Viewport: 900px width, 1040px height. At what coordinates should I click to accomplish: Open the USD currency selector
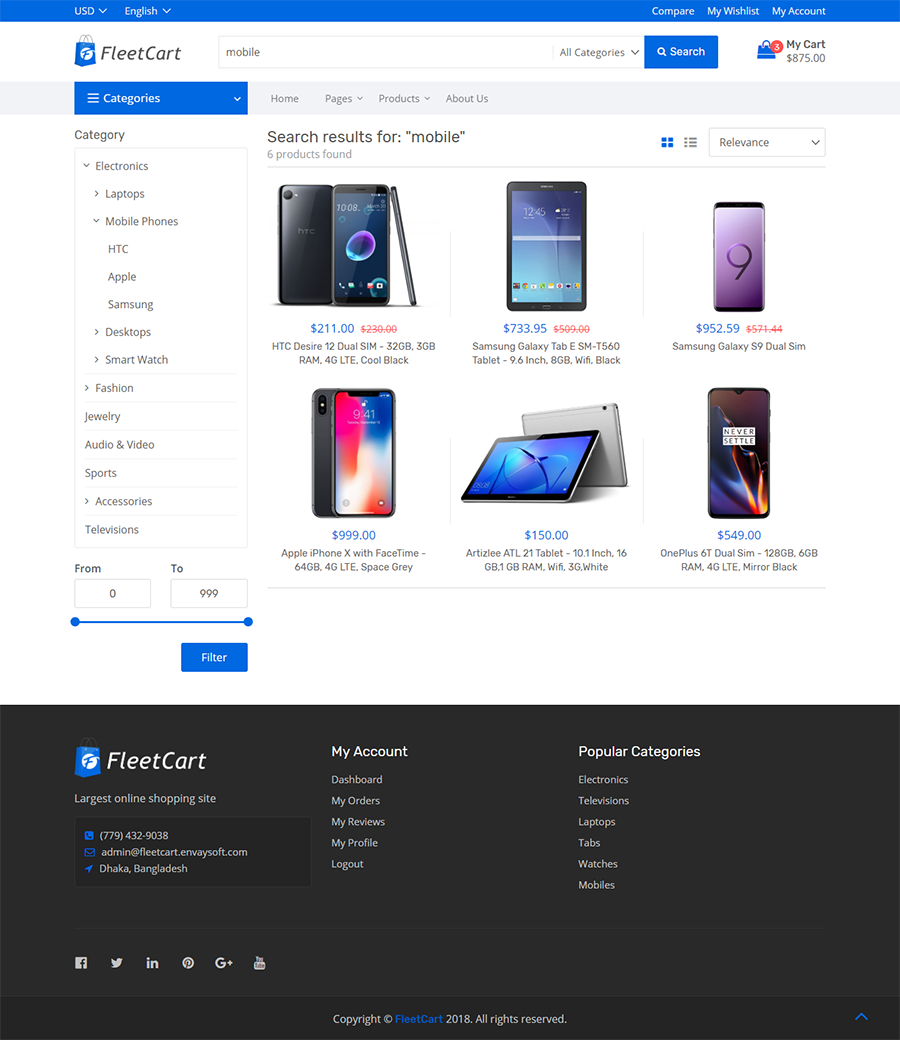click(90, 11)
